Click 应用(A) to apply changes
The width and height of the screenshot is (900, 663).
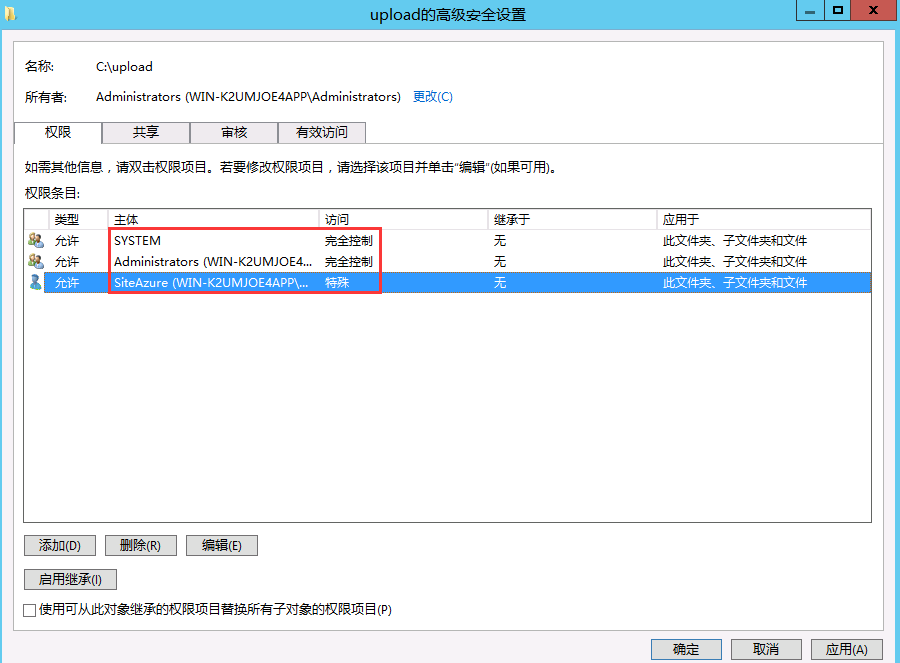[x=846, y=649]
